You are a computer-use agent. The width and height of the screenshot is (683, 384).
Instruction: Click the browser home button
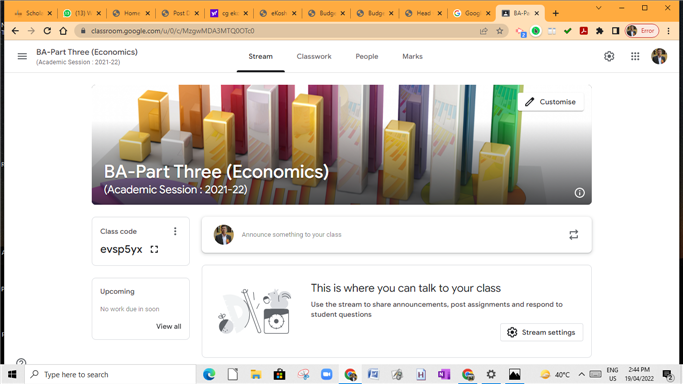coord(64,31)
